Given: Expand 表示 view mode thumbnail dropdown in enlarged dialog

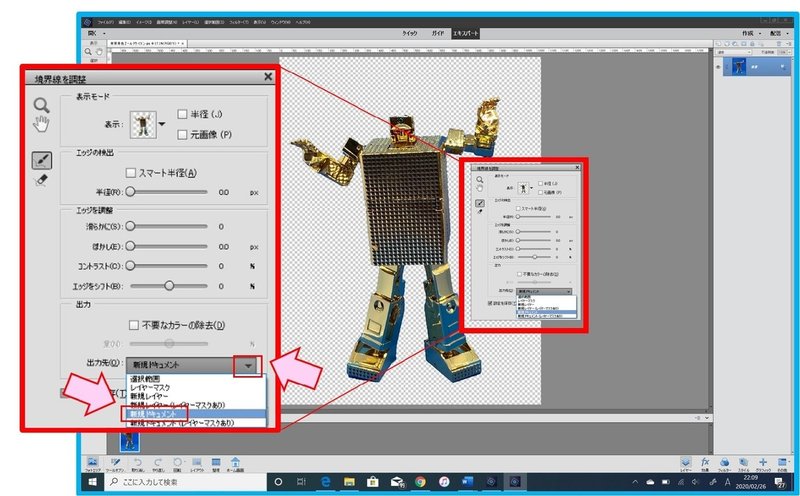Looking at the screenshot, I should (x=162, y=124).
